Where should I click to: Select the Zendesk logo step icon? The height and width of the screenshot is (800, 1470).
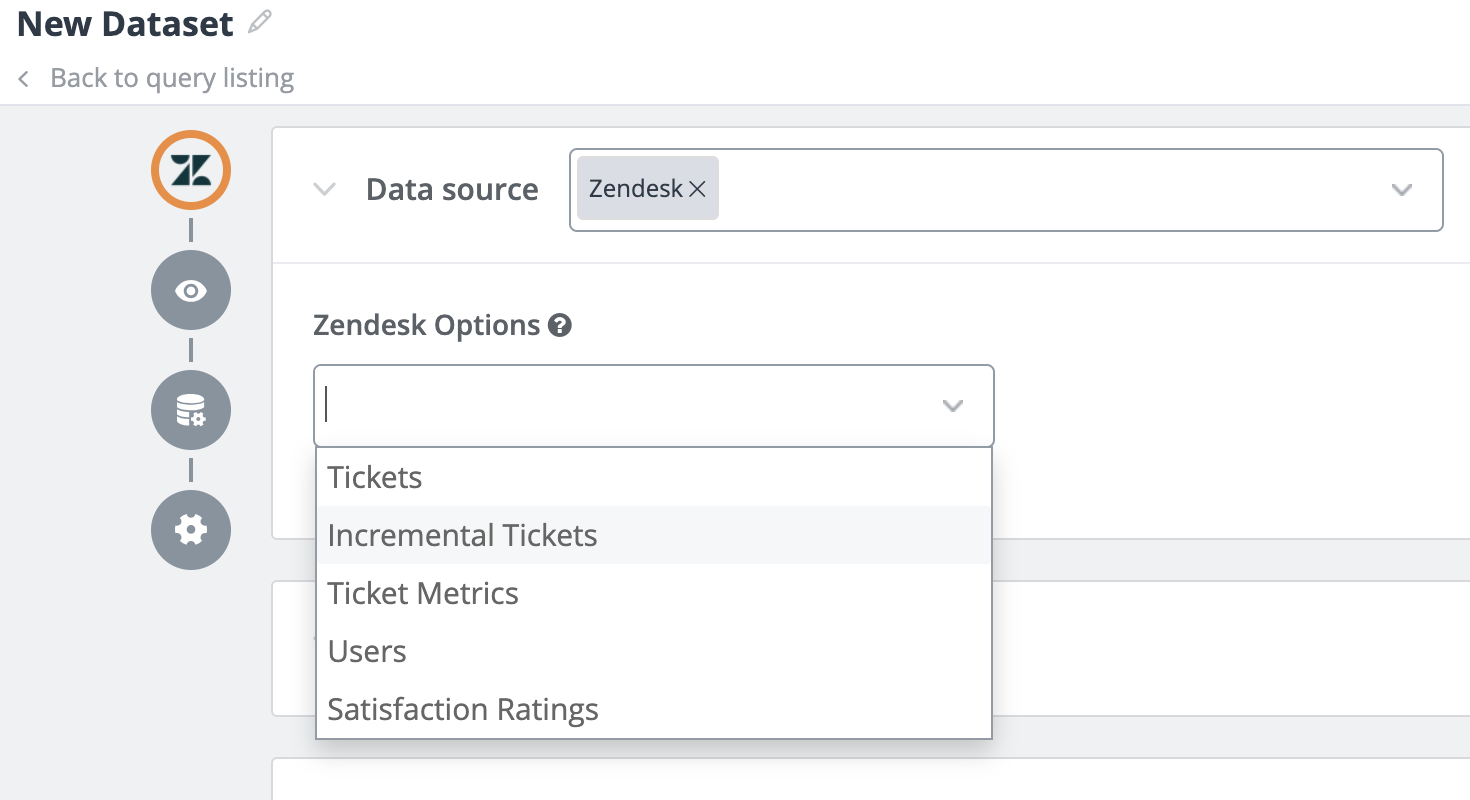(x=191, y=170)
